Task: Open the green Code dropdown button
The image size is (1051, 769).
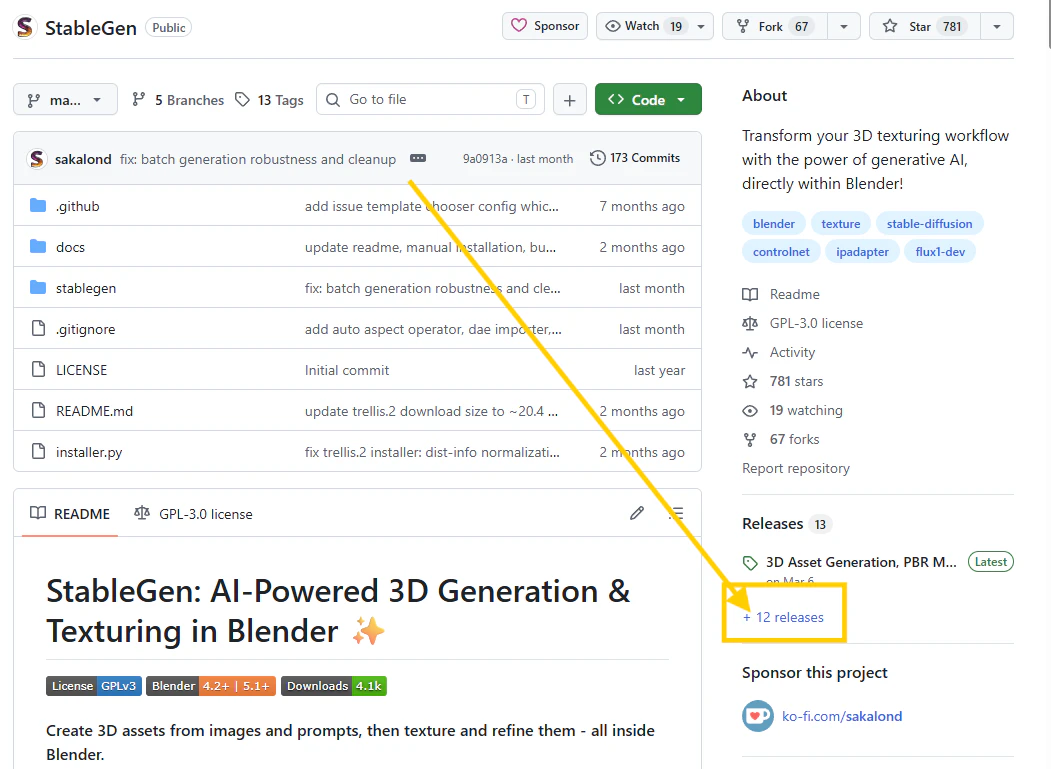Action: click(x=648, y=100)
